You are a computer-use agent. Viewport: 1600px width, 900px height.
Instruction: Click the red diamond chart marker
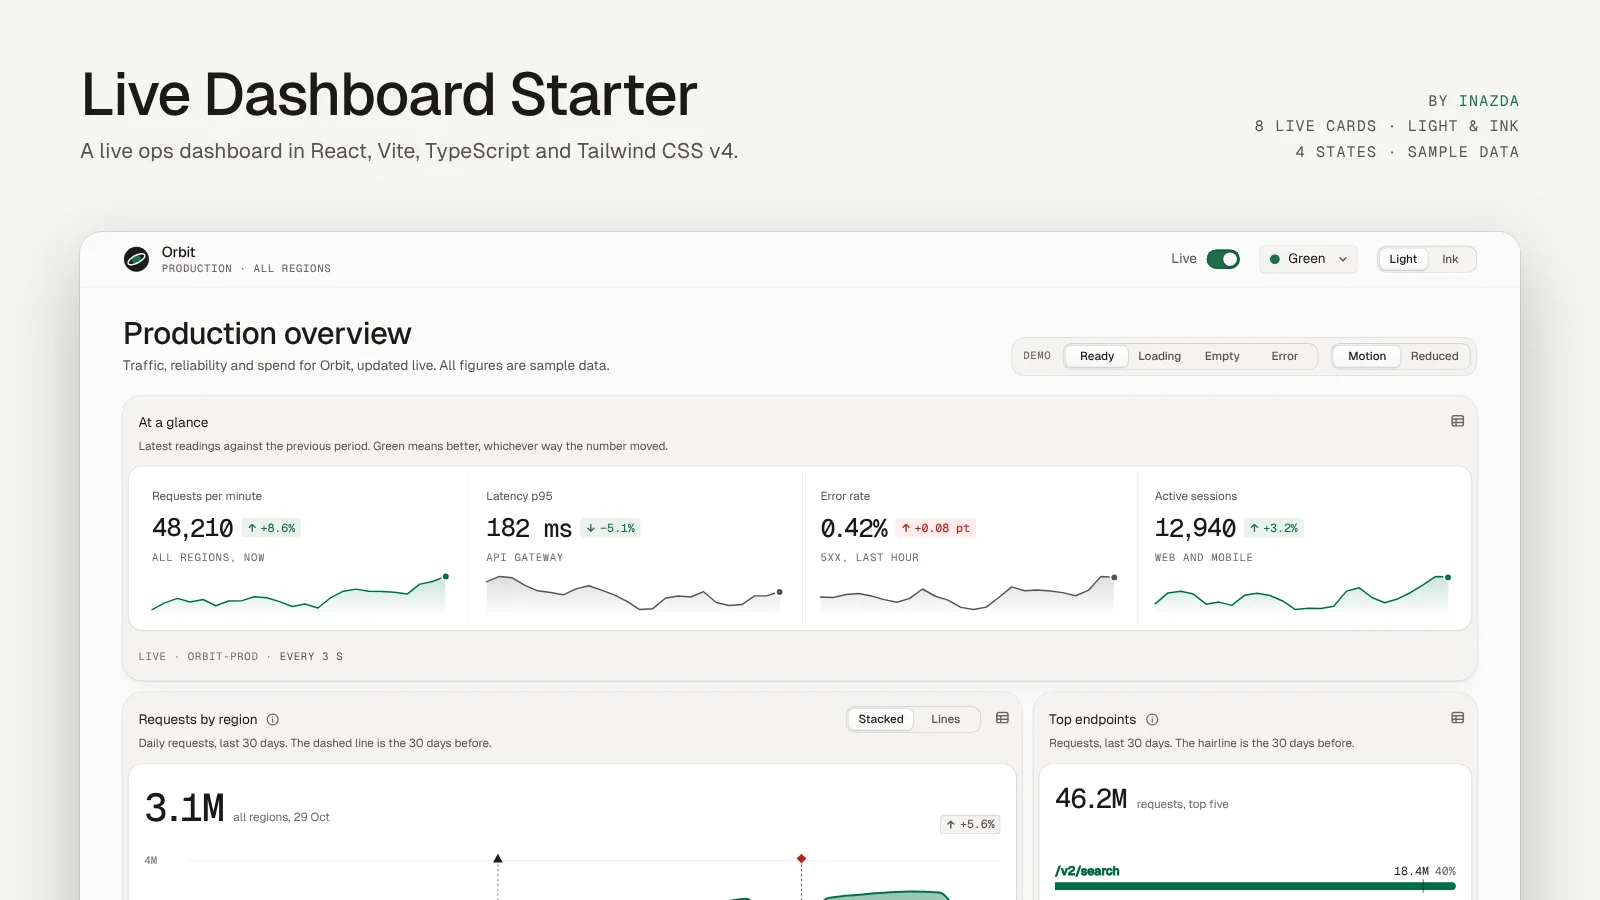(x=801, y=858)
